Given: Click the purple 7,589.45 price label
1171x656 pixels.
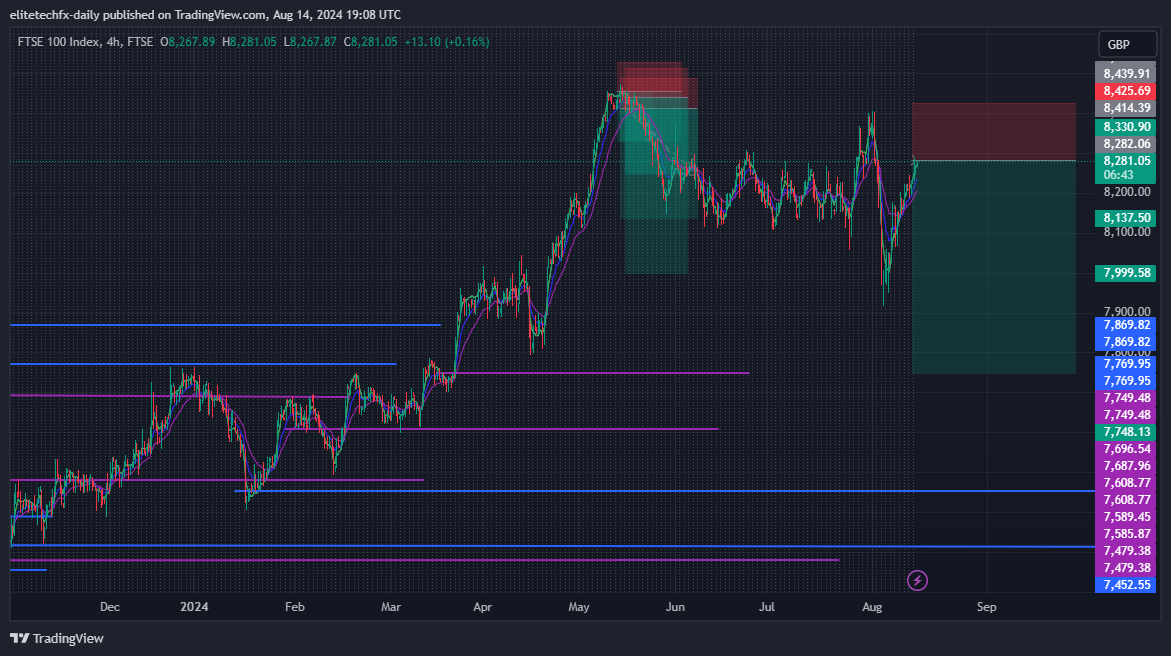Looking at the screenshot, I should [x=1126, y=517].
